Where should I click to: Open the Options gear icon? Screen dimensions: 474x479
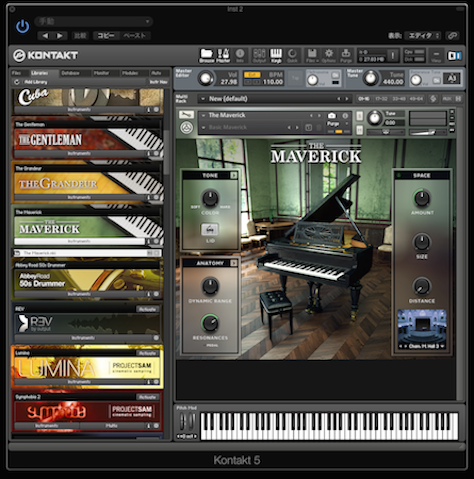[x=329, y=55]
